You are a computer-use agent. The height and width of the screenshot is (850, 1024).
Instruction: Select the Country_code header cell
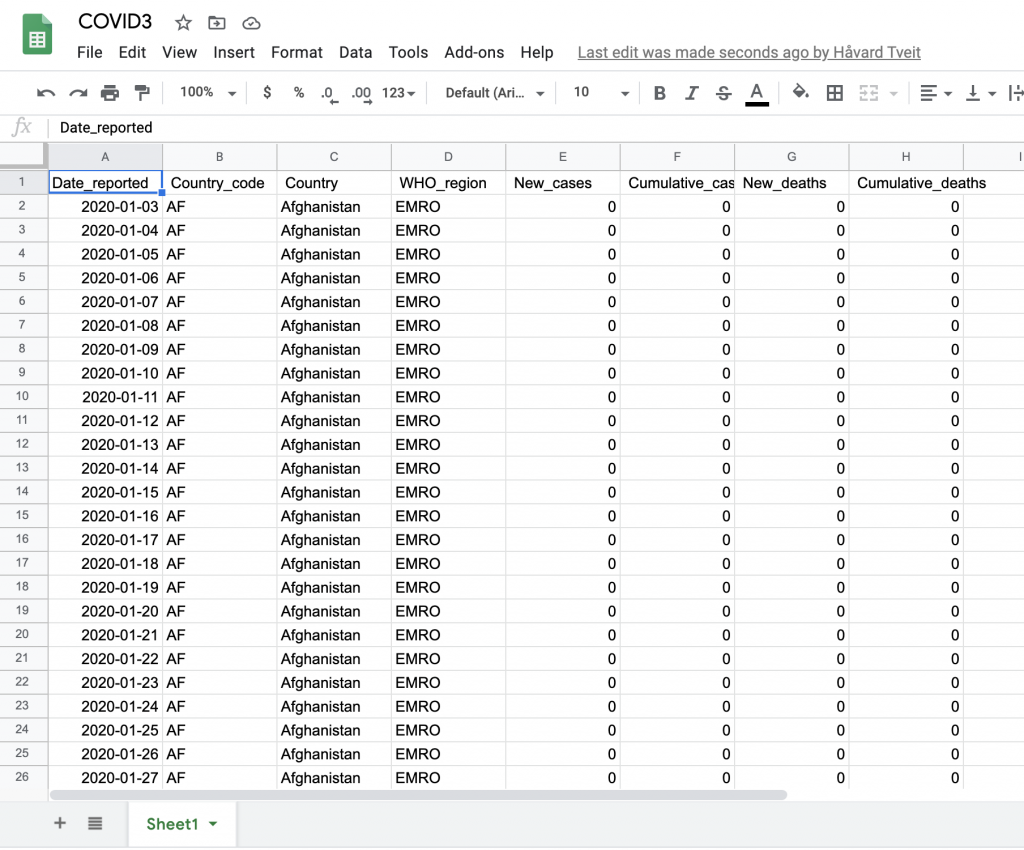click(219, 183)
